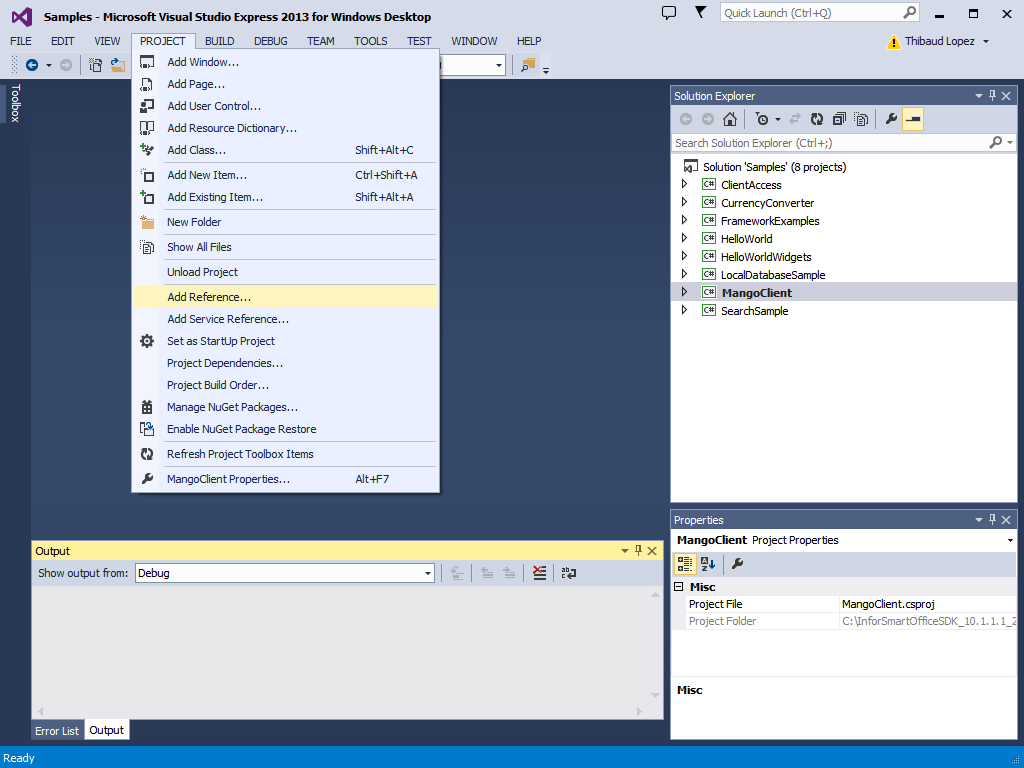Click the Home icon in Solution Explorer
Image resolution: width=1024 pixels, height=768 pixels.
[730, 119]
